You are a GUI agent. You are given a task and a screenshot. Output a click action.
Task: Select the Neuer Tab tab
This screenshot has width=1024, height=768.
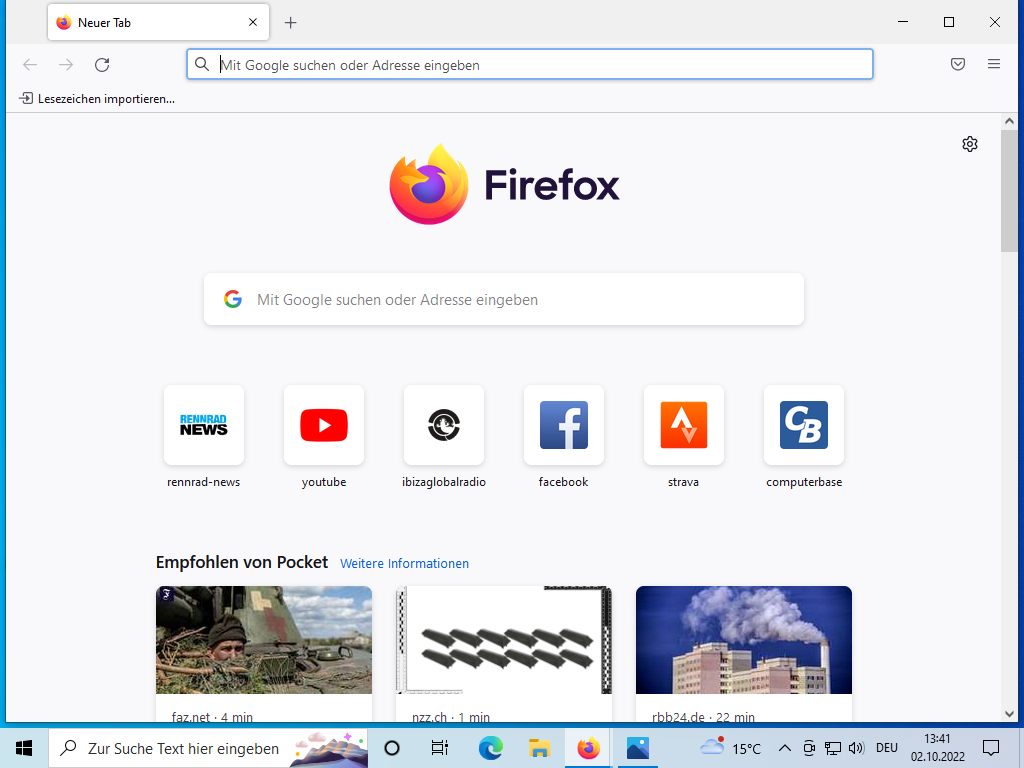click(158, 22)
